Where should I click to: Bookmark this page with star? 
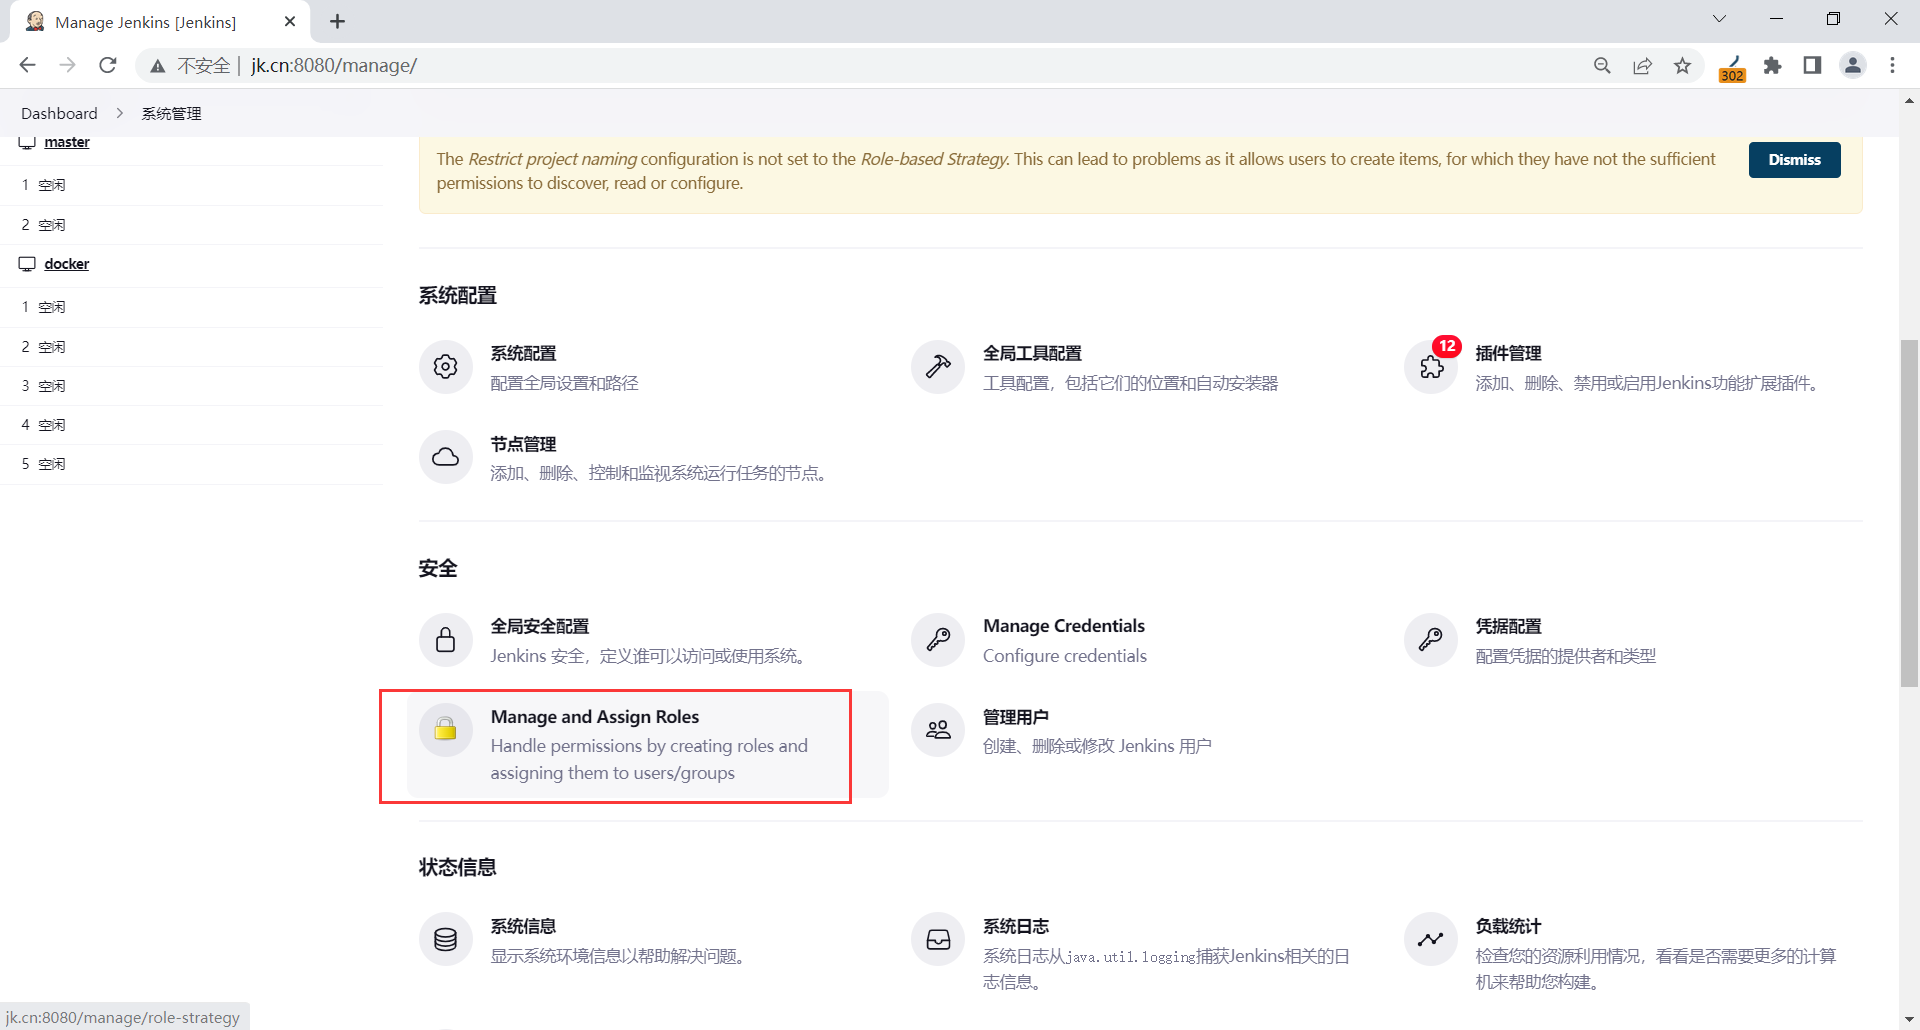(1683, 65)
